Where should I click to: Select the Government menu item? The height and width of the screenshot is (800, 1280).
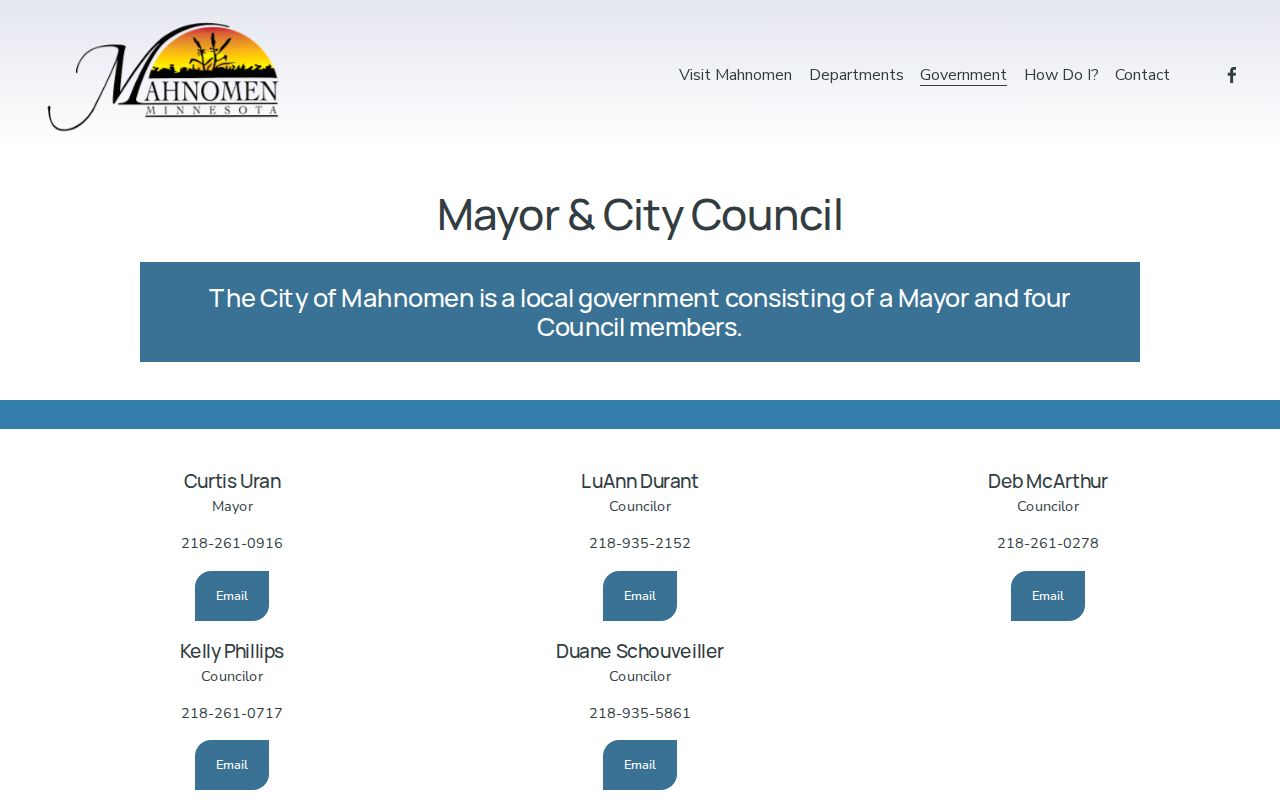point(963,75)
